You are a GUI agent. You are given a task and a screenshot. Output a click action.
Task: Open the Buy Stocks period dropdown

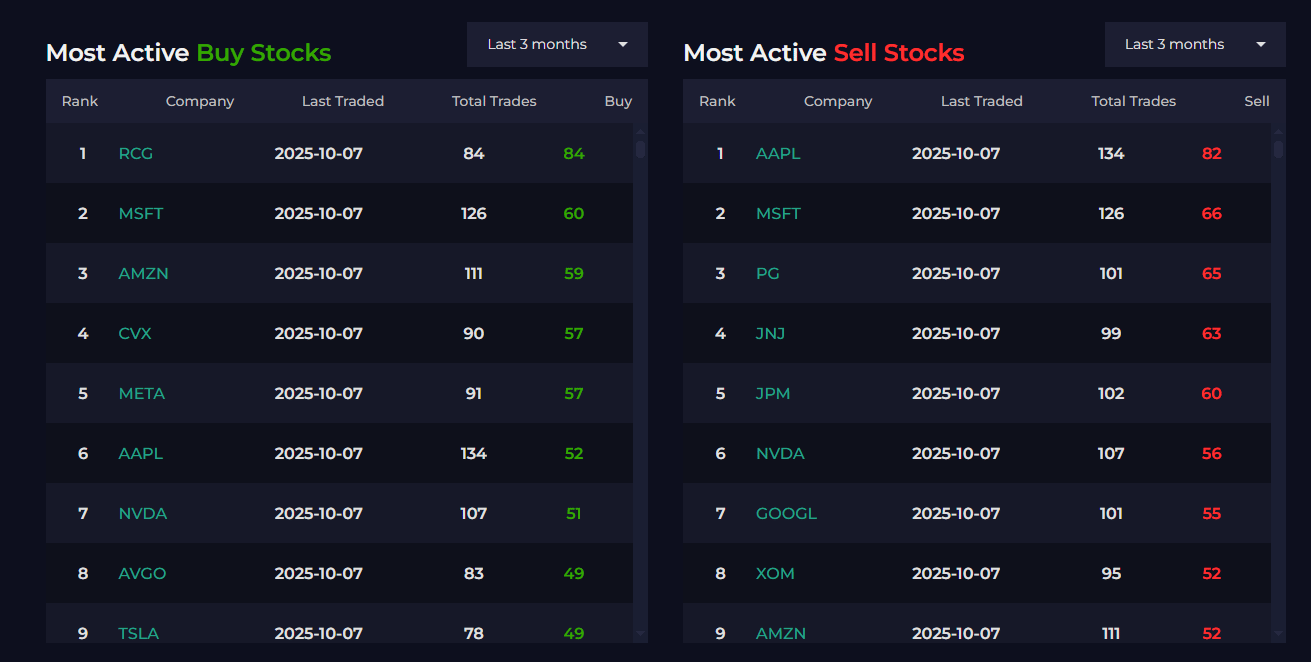click(557, 45)
